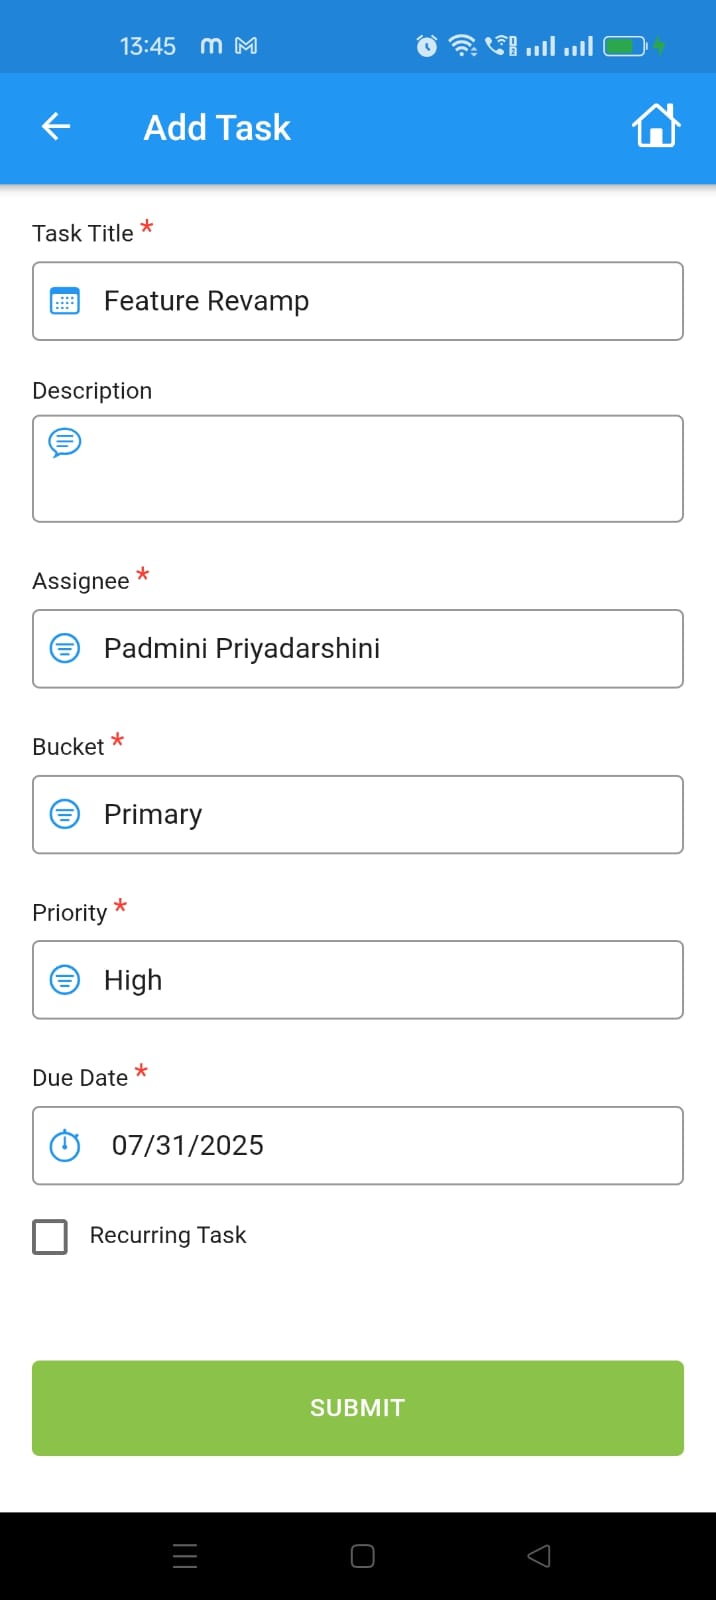Tap the Android recent apps menu icon
The image size is (716, 1600).
[185, 1555]
